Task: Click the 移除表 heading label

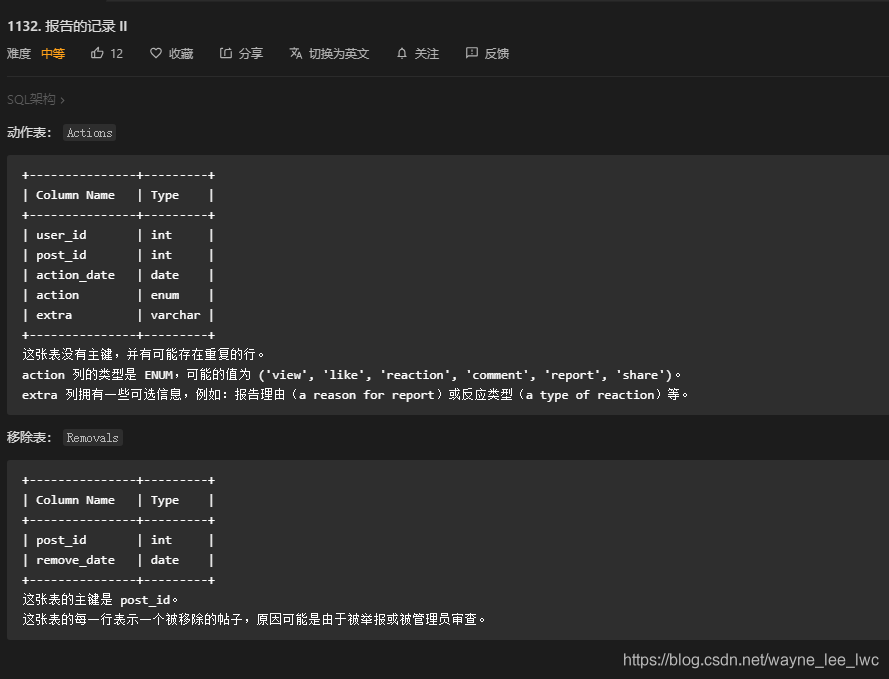Action: point(29,438)
